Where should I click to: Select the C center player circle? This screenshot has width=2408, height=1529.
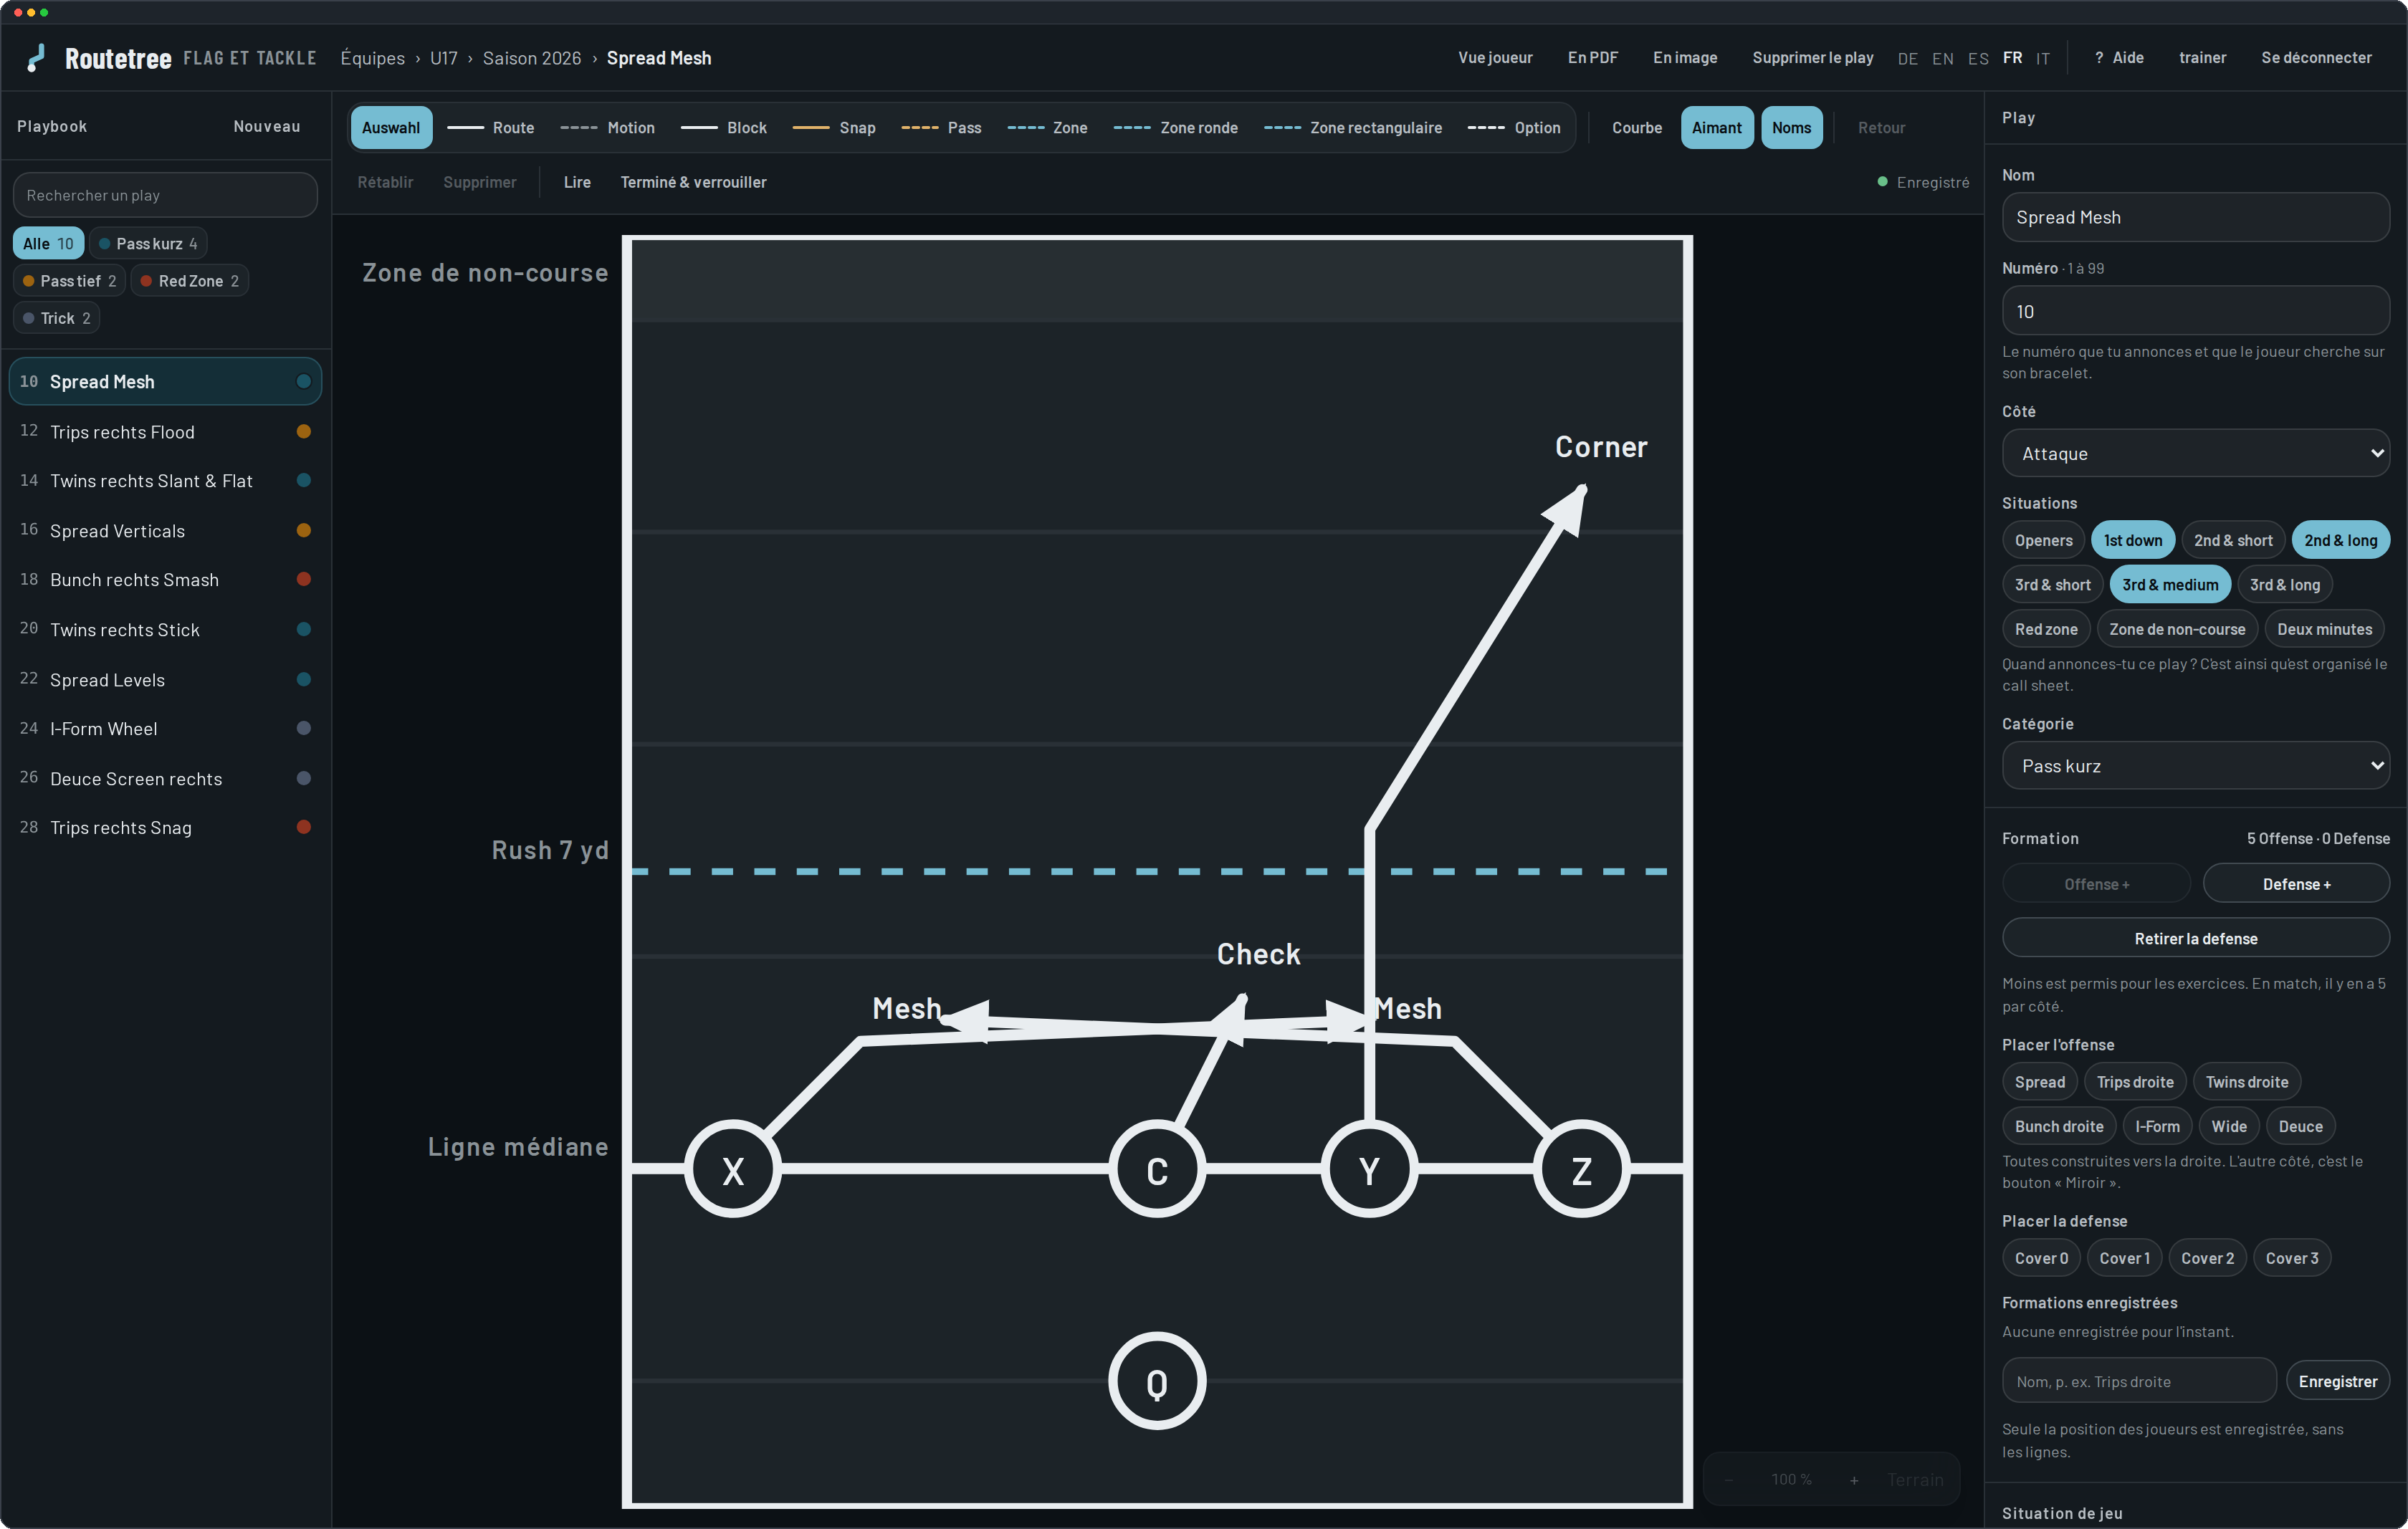(1157, 1169)
